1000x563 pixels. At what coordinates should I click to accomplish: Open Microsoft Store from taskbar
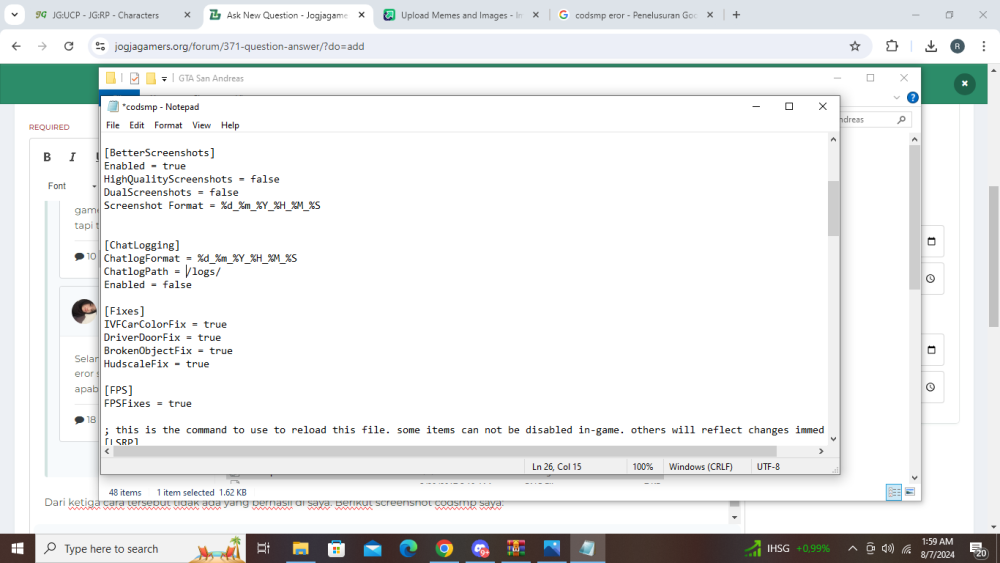coord(336,548)
